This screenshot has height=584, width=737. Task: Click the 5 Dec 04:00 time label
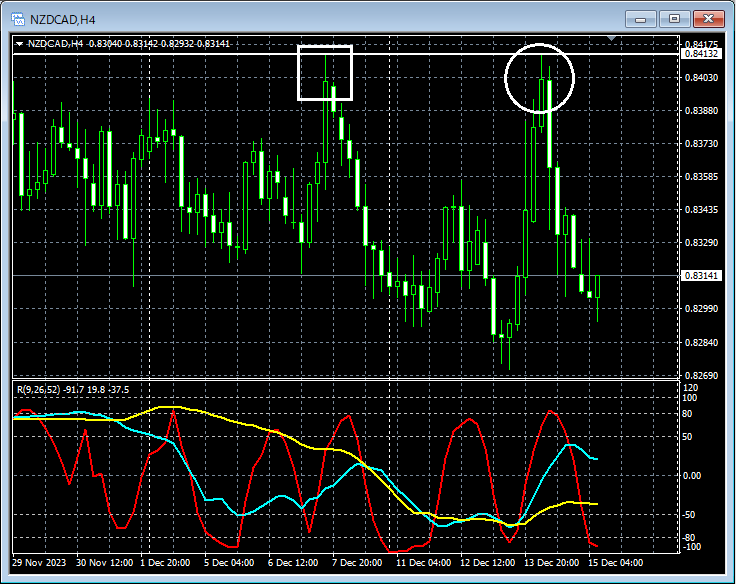(x=229, y=563)
